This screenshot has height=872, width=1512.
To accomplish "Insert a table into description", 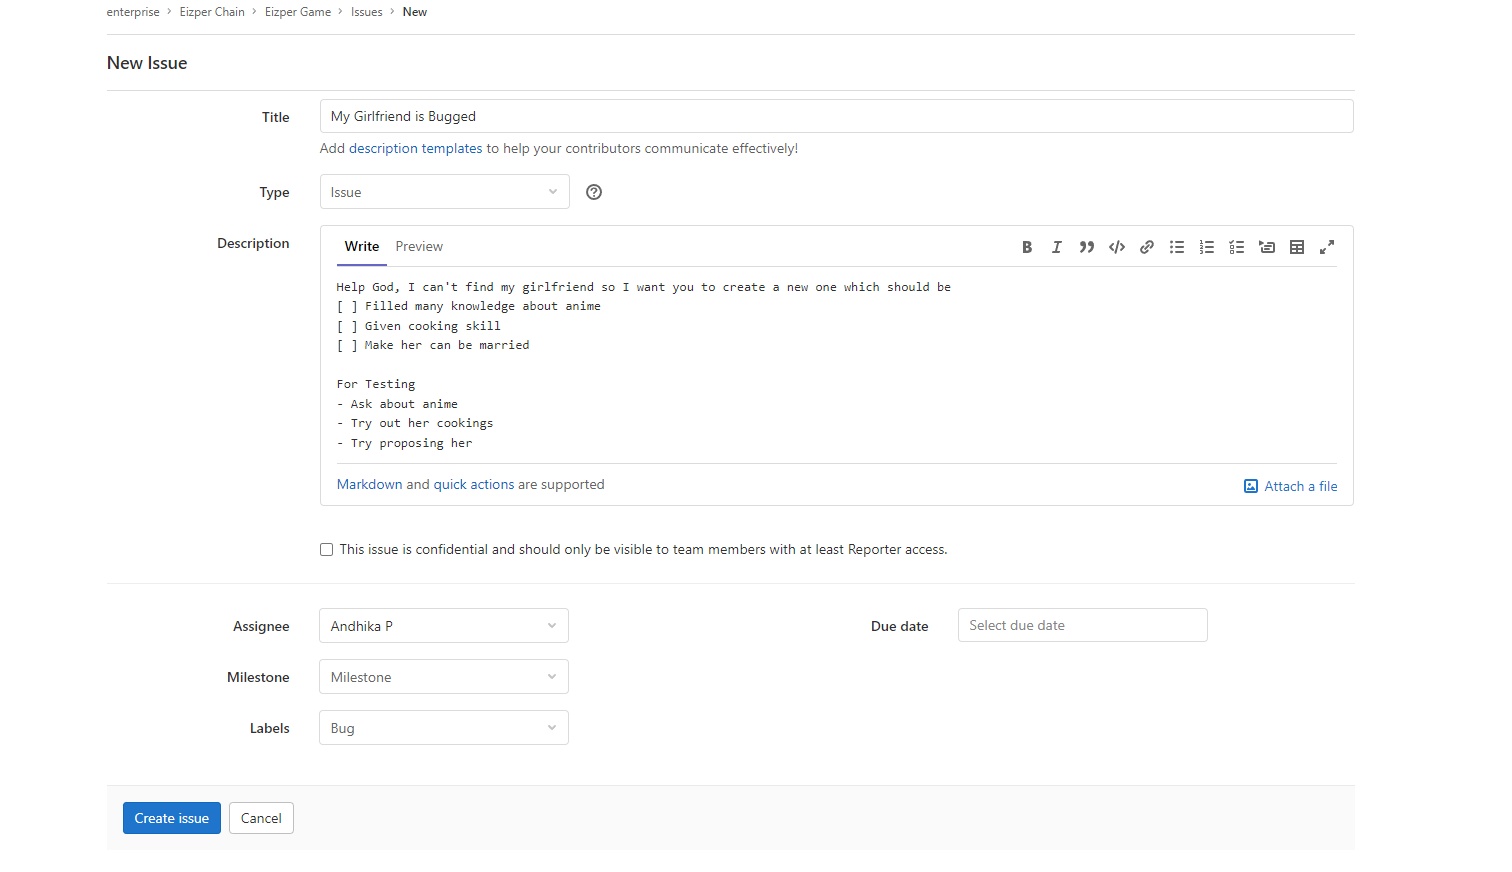I will coord(1297,247).
